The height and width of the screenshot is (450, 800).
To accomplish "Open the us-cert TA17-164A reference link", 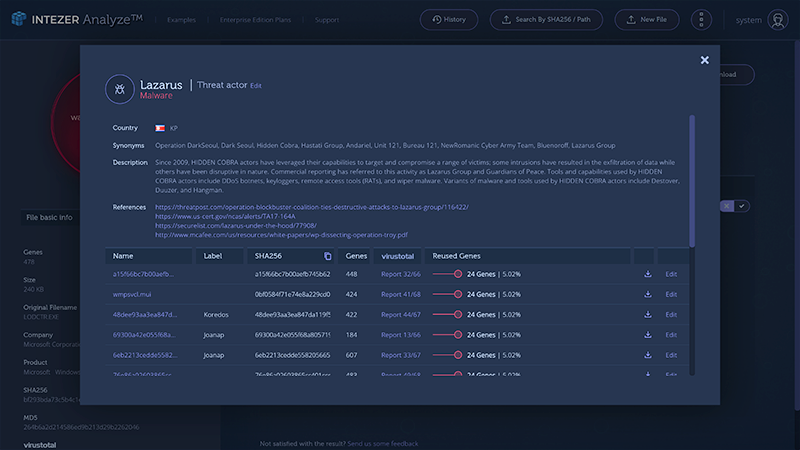I will tap(225, 216).
